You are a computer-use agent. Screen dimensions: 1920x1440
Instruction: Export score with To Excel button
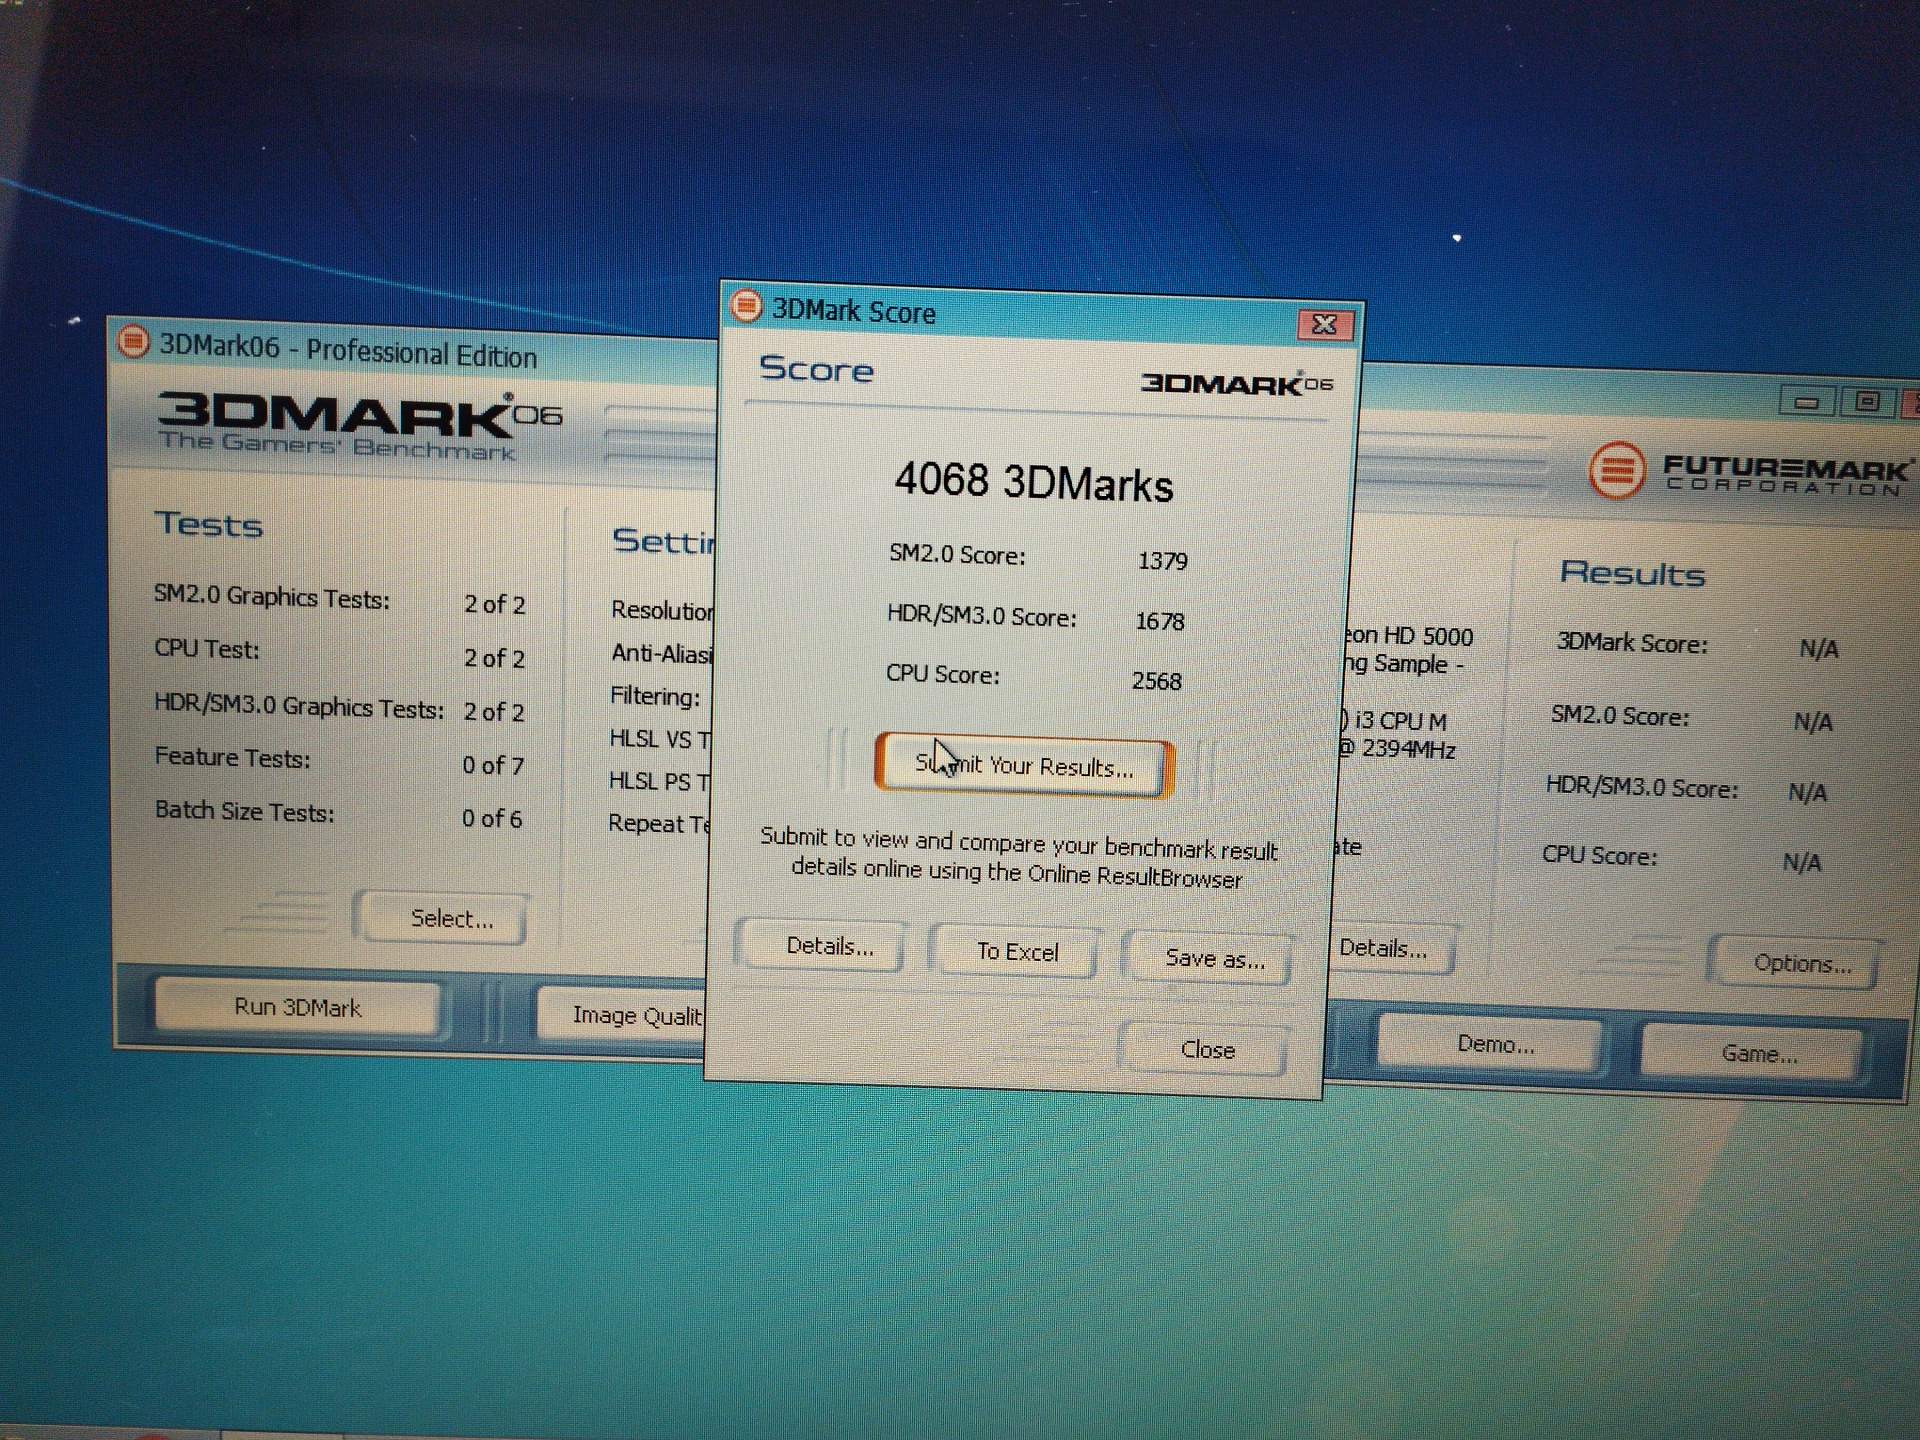point(1017,952)
